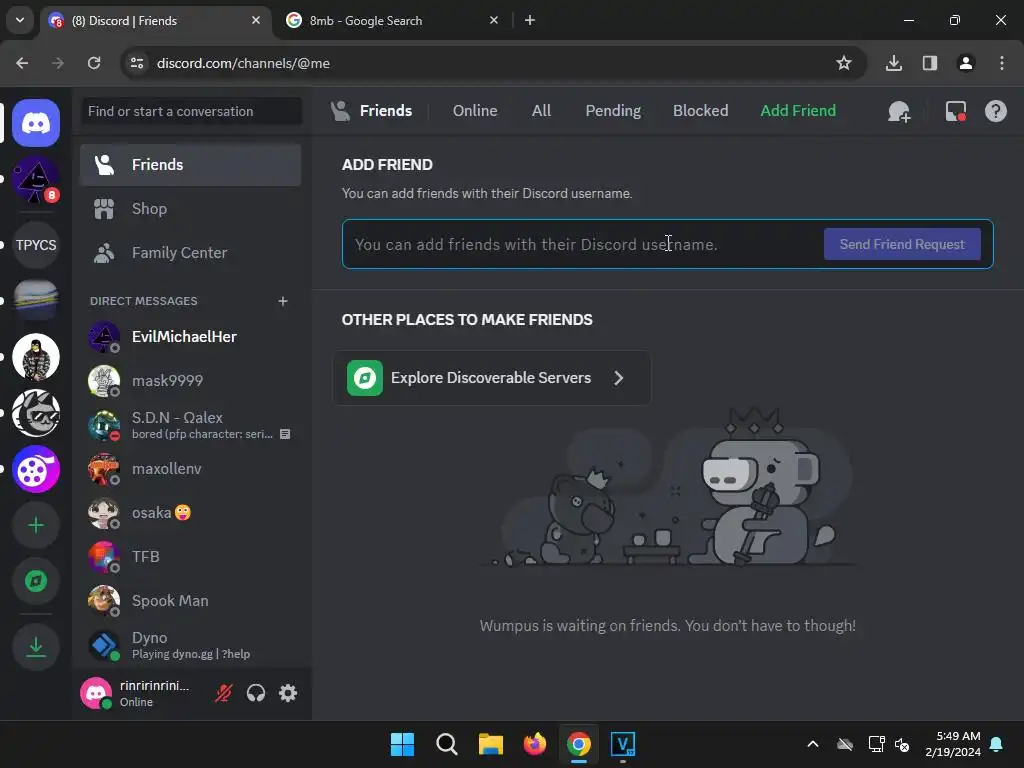Image resolution: width=1024 pixels, height=768 pixels.
Task: Open the clock and date panel
Action: 953,744
